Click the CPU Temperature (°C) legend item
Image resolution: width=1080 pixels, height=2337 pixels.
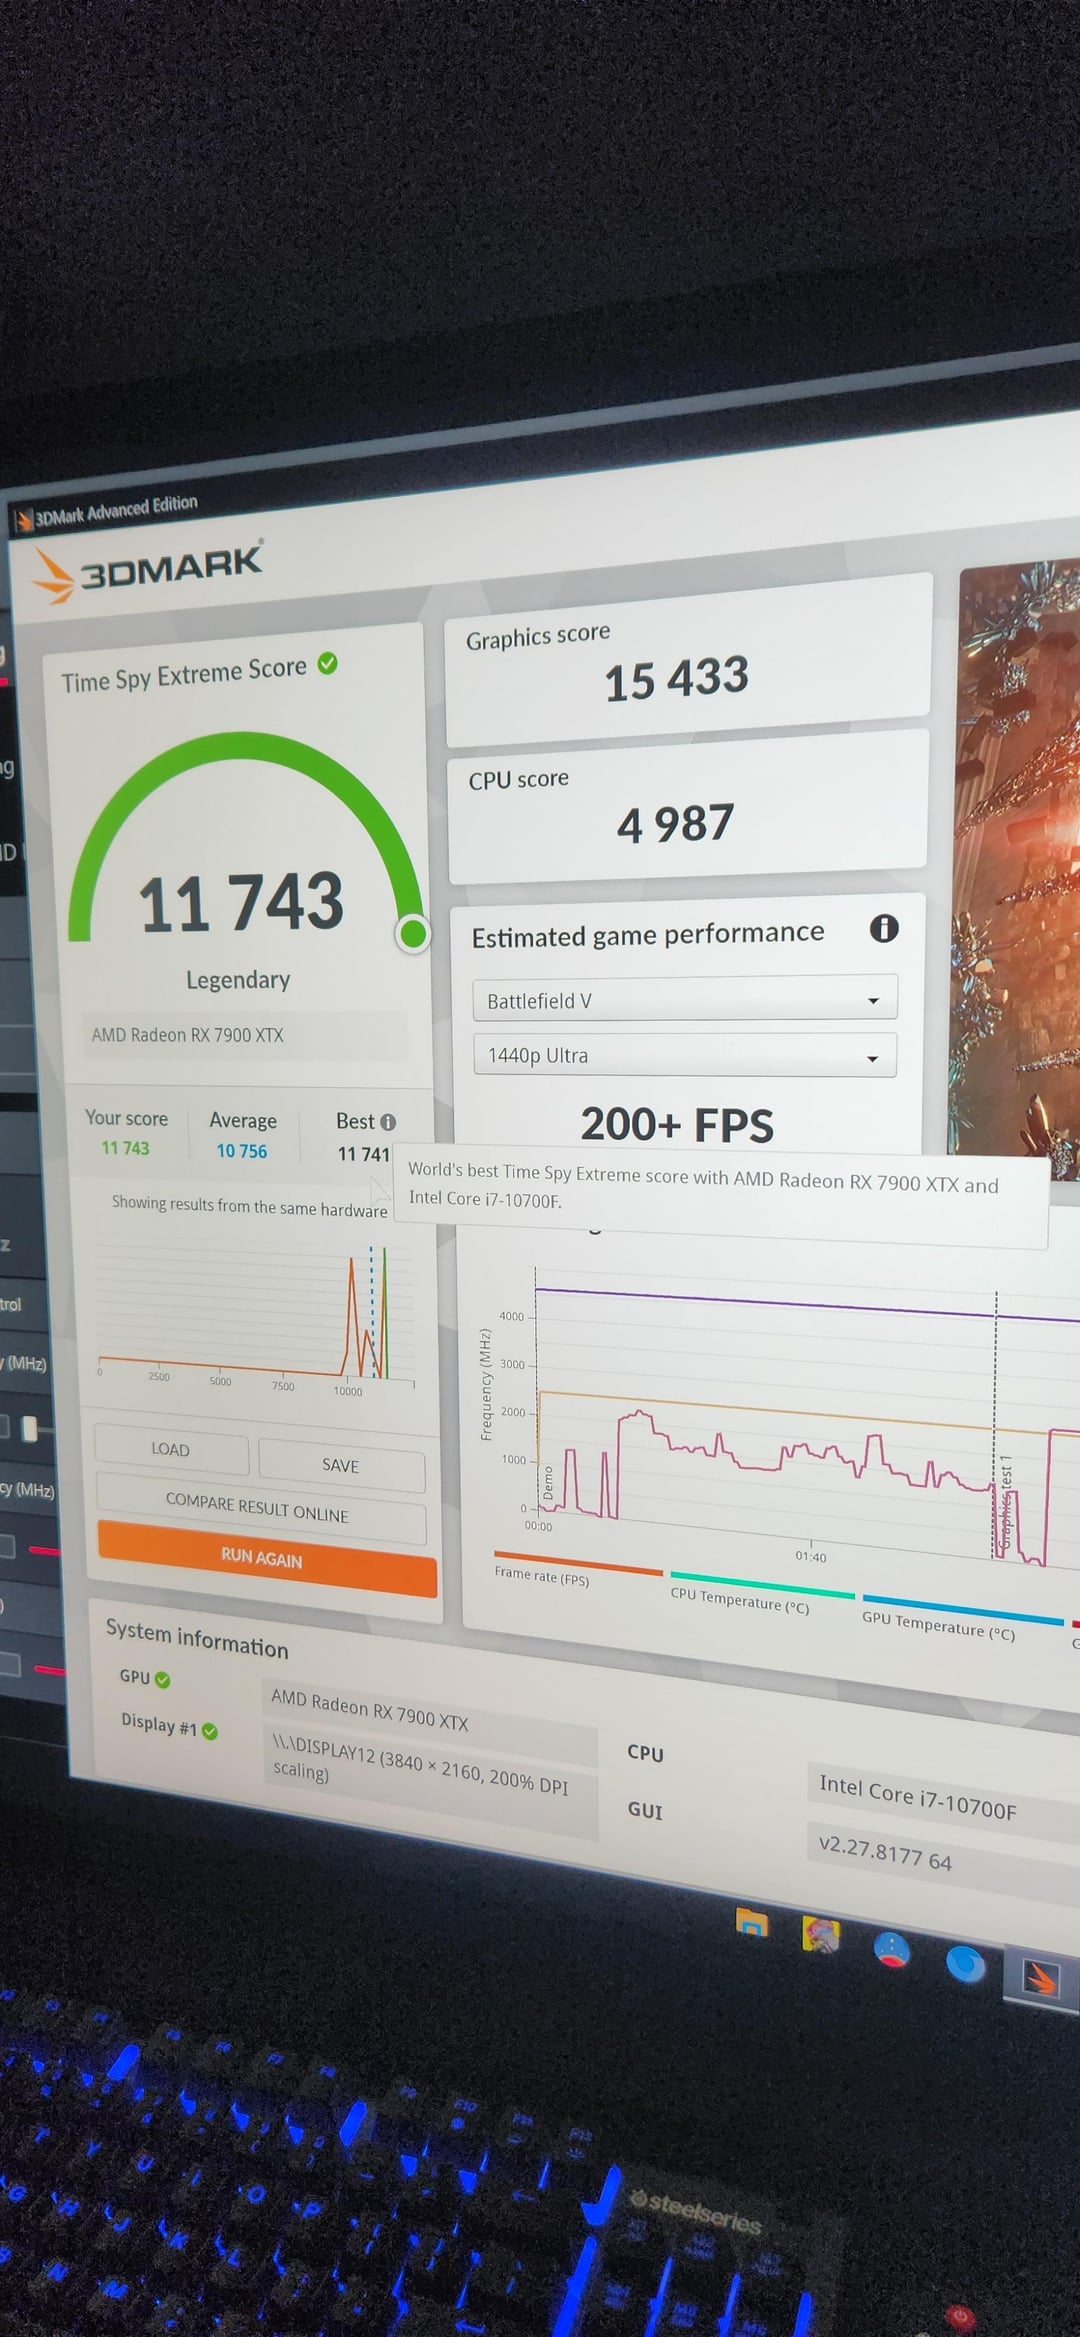[x=740, y=1599]
